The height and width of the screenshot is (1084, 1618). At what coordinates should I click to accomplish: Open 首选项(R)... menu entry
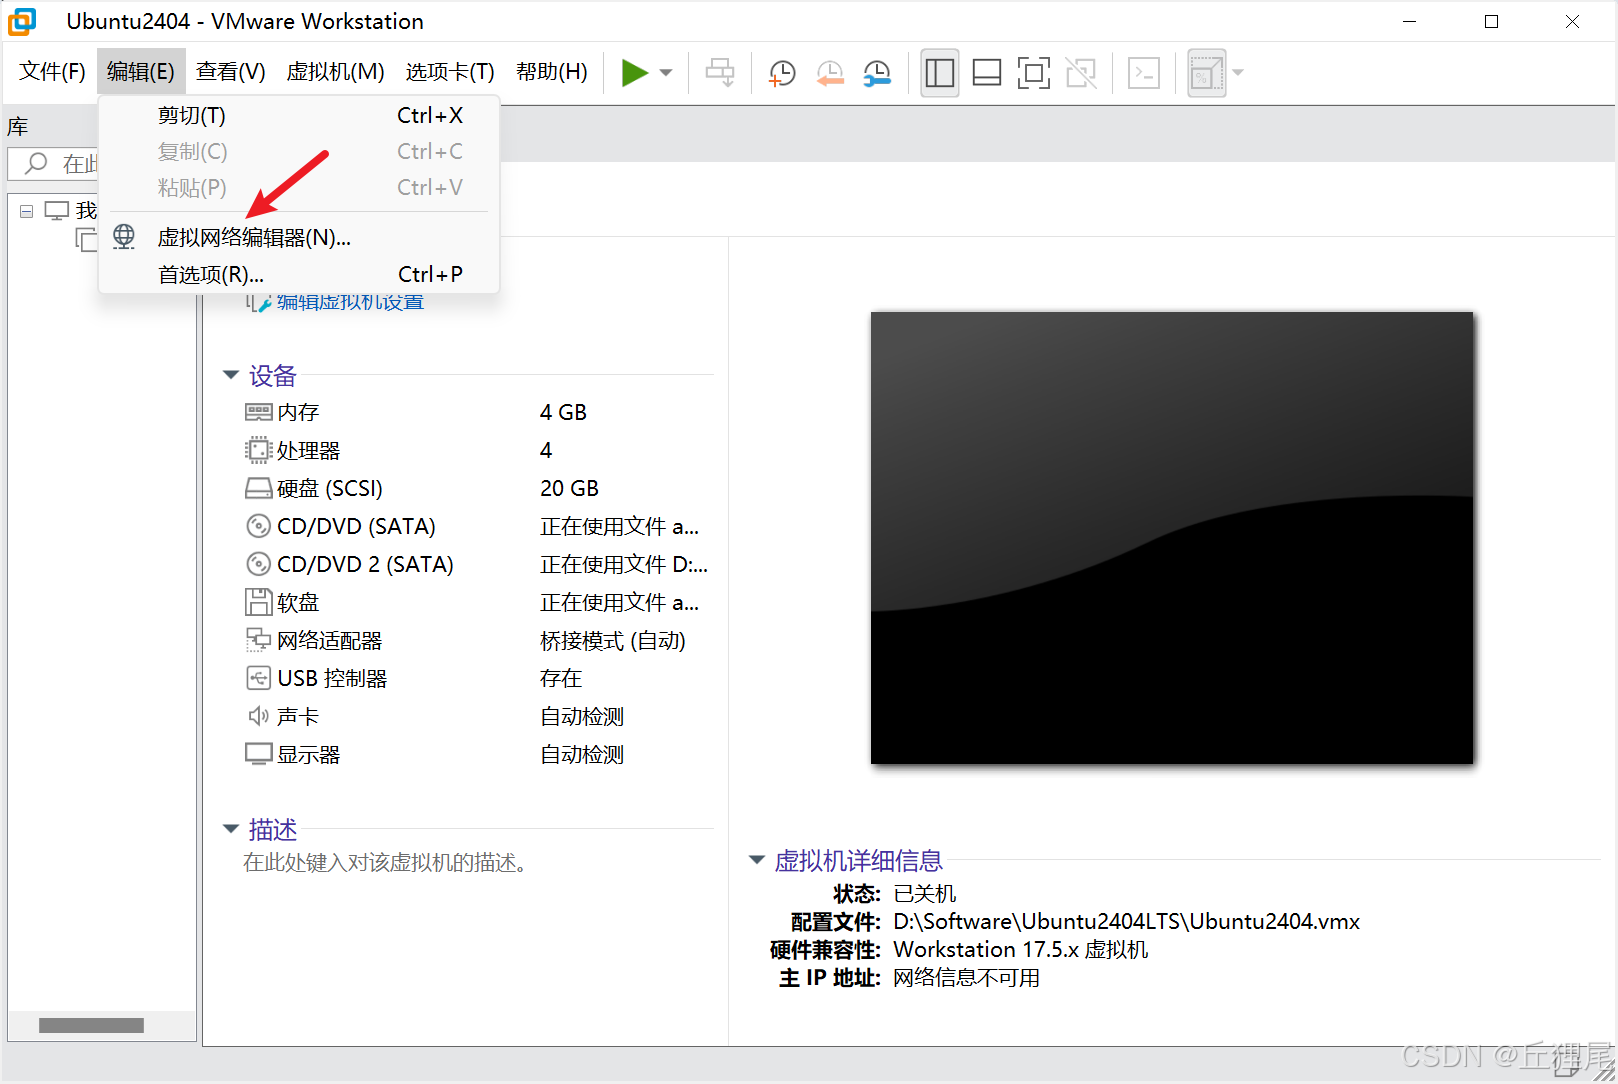click(299, 274)
